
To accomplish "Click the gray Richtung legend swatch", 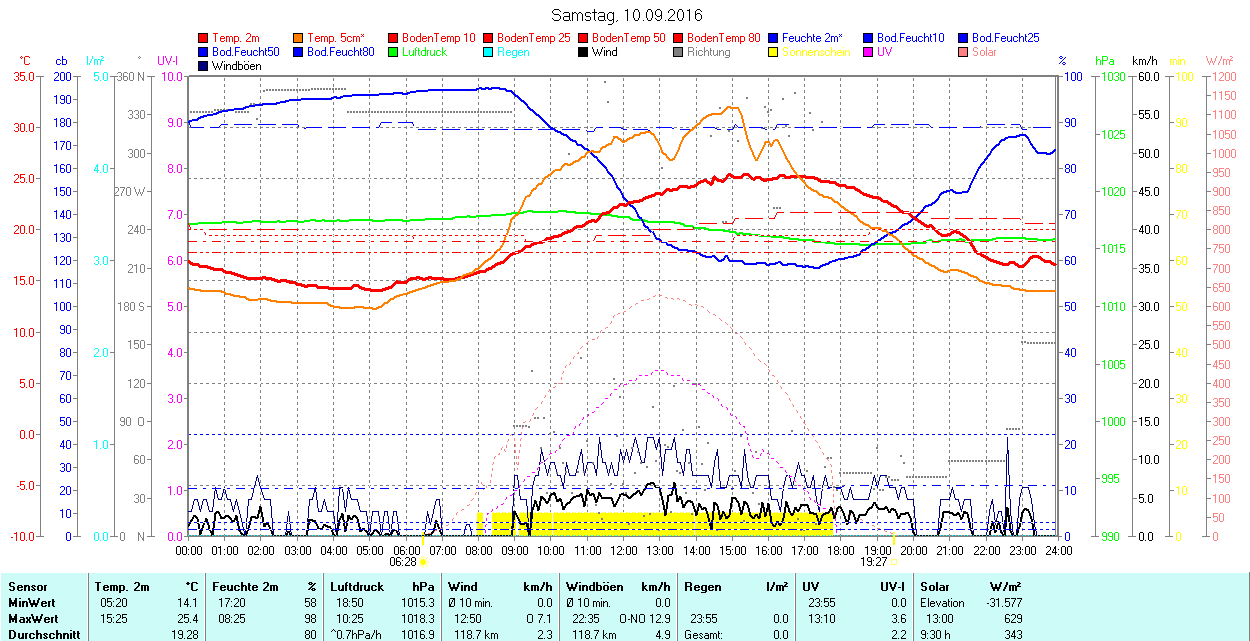I will 679,52.
